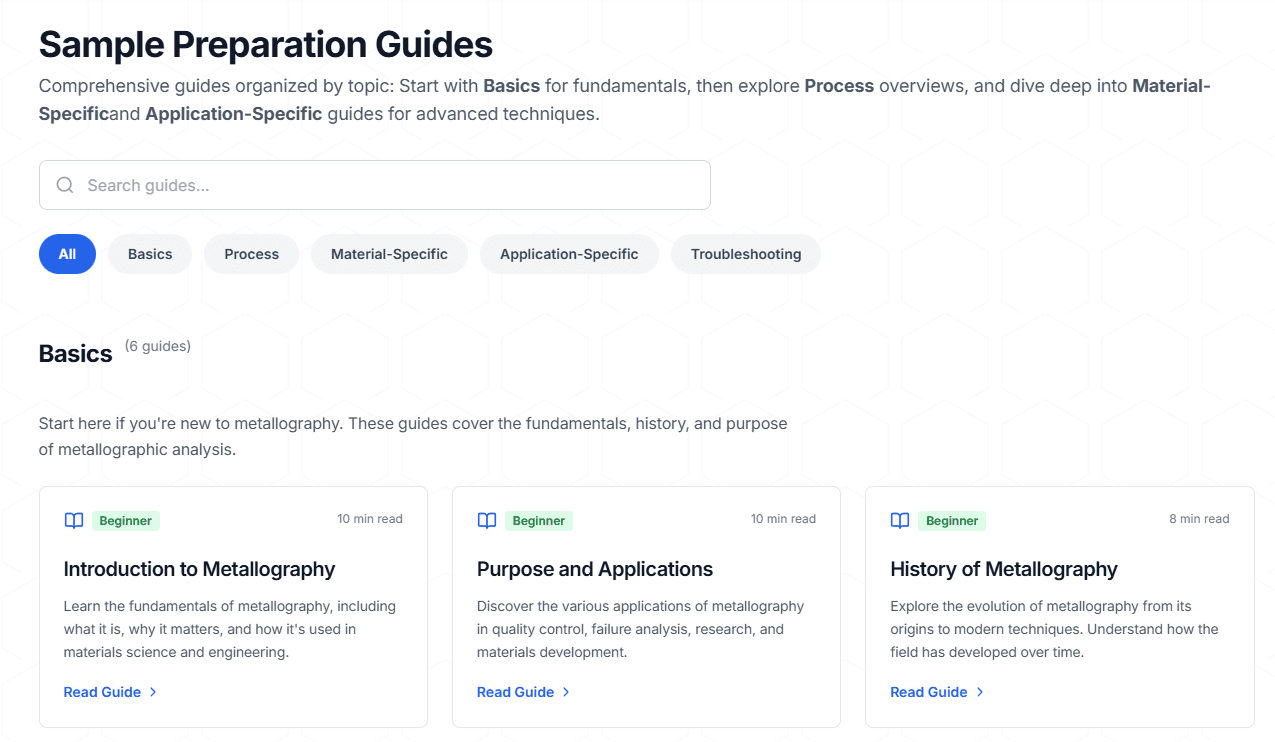Click the book icon on Introduction to Metallography card
This screenshot has width=1275, height=742.
[73, 520]
